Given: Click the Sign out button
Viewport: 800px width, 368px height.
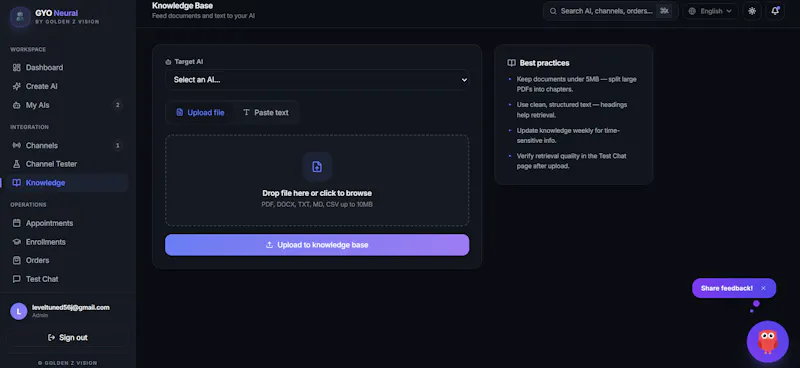Looking at the screenshot, I should tap(67, 337).
